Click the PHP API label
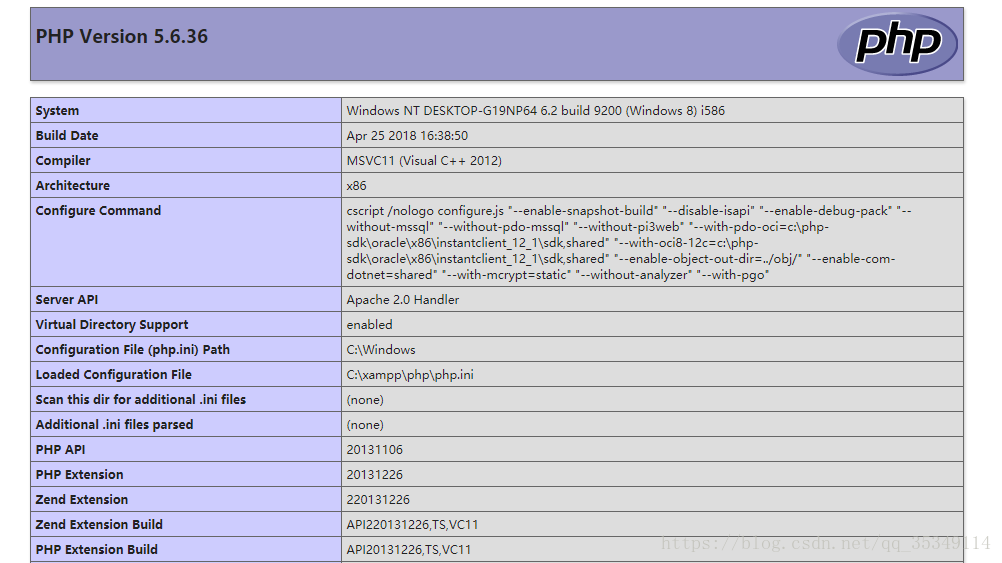 61,449
